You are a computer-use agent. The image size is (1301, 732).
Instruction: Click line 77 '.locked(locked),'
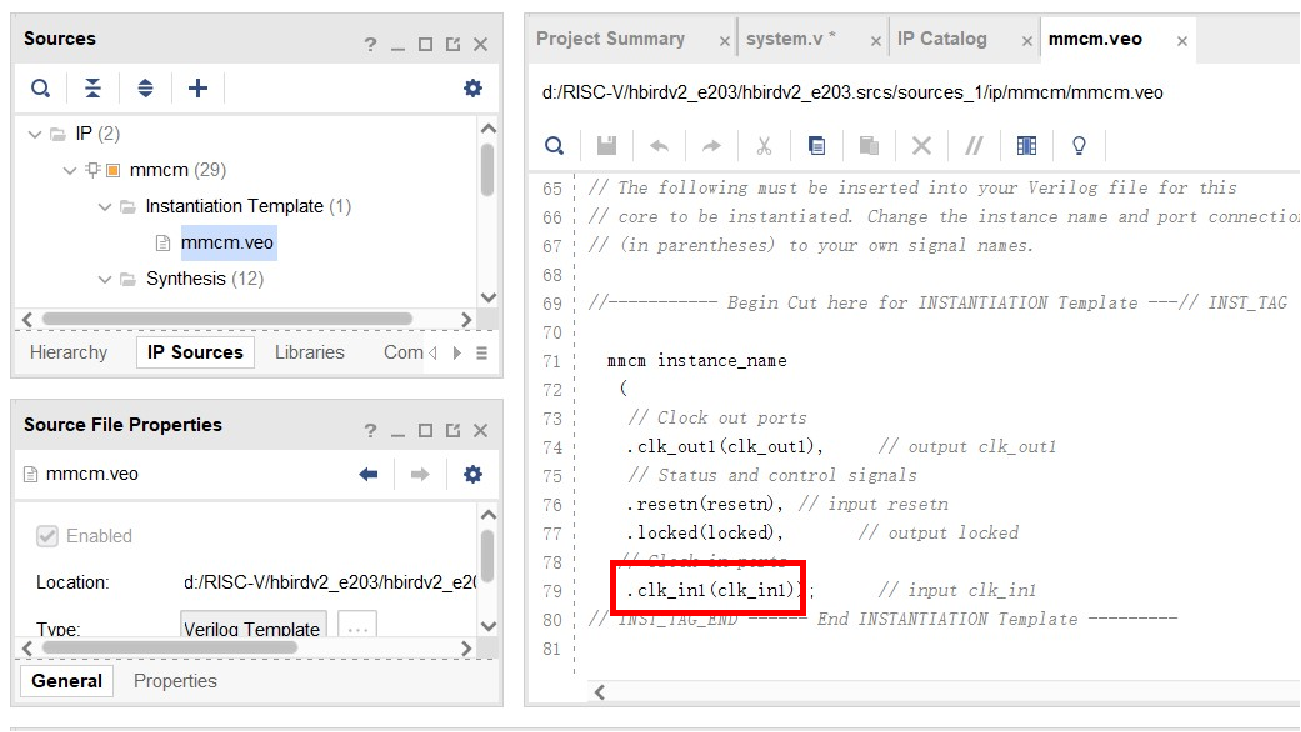point(705,533)
